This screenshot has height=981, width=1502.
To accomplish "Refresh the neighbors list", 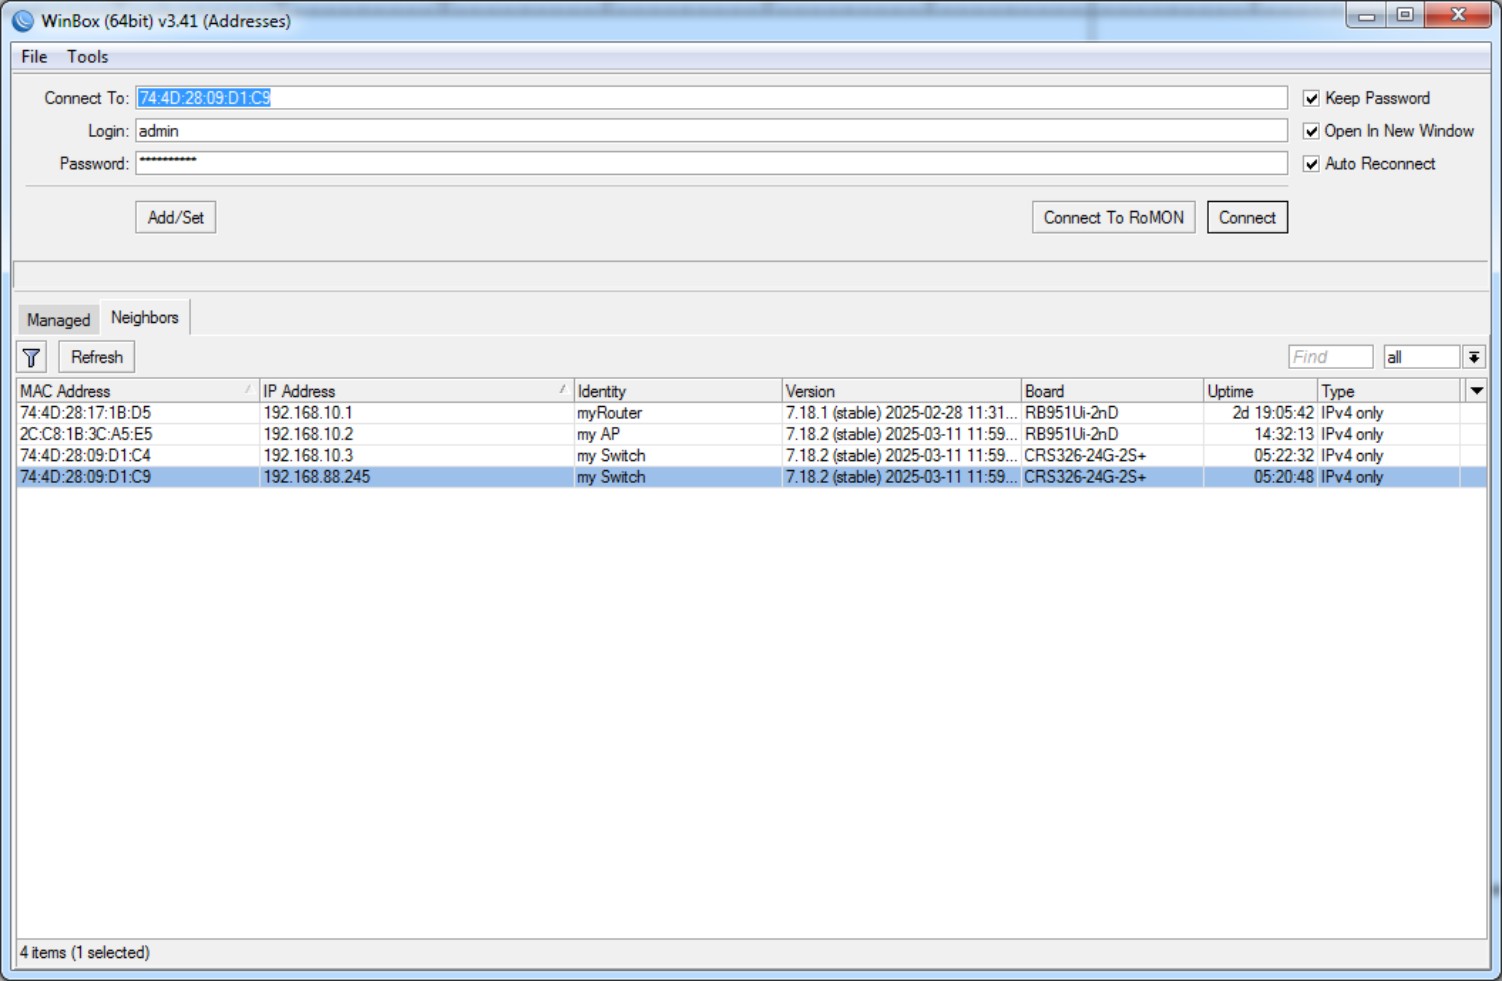I will [97, 357].
